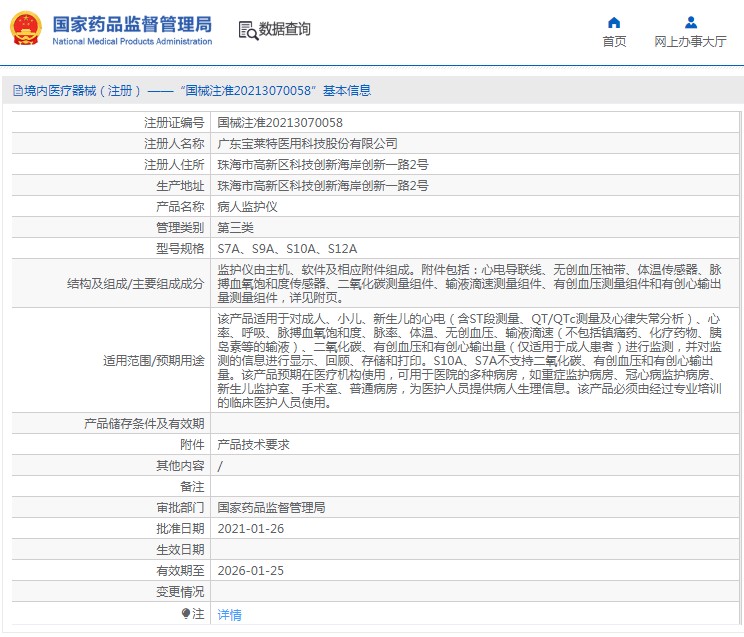Viewport: 744px width, 637px height.
Task: Click production address value in 生产地址 row
Action: coord(323,186)
